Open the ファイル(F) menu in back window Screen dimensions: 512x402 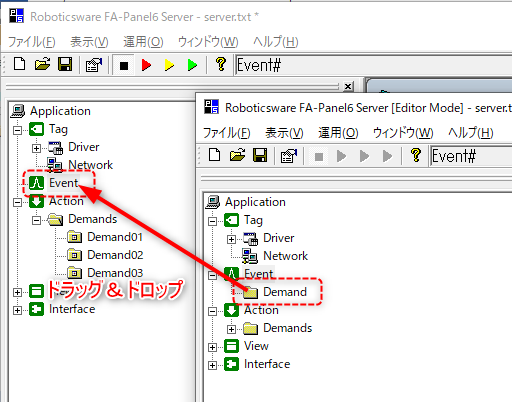(31, 42)
